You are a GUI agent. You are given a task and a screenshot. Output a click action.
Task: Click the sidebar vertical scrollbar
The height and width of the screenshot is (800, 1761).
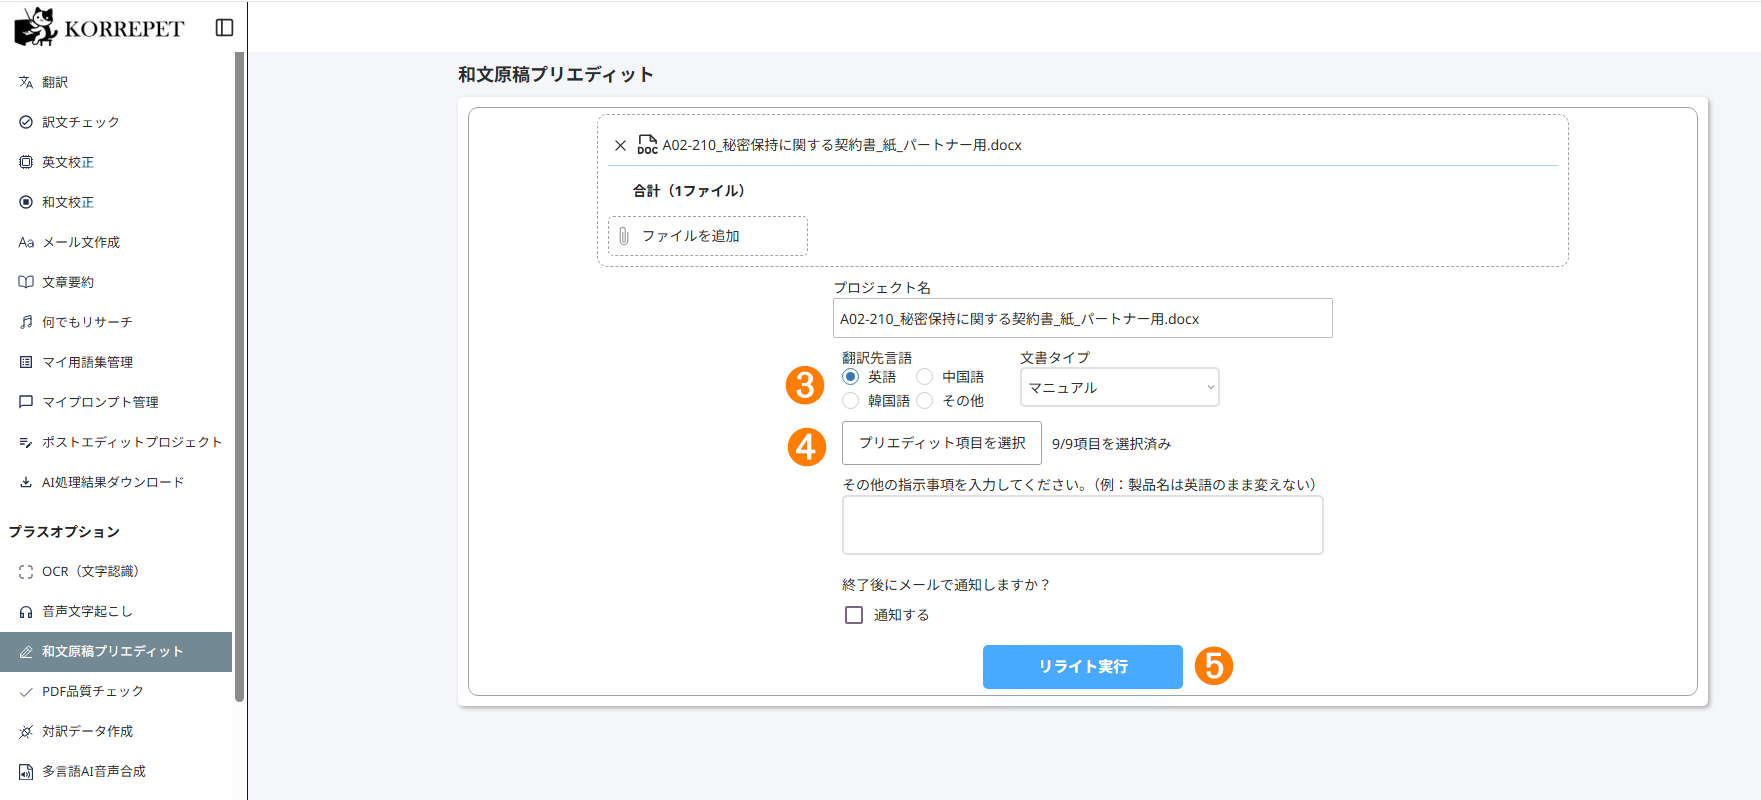pyautogui.click(x=239, y=377)
